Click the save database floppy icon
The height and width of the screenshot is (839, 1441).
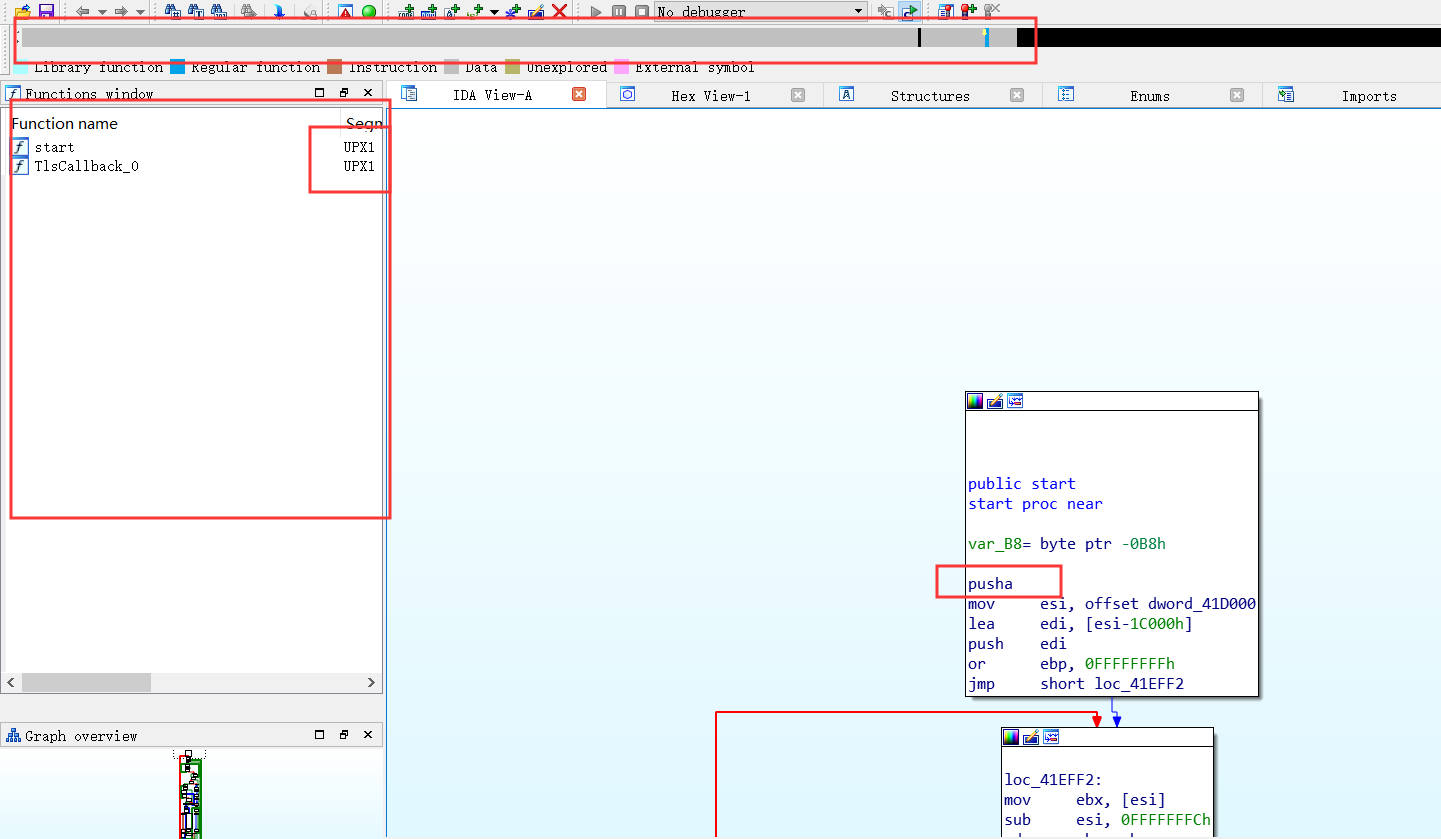[x=46, y=11]
